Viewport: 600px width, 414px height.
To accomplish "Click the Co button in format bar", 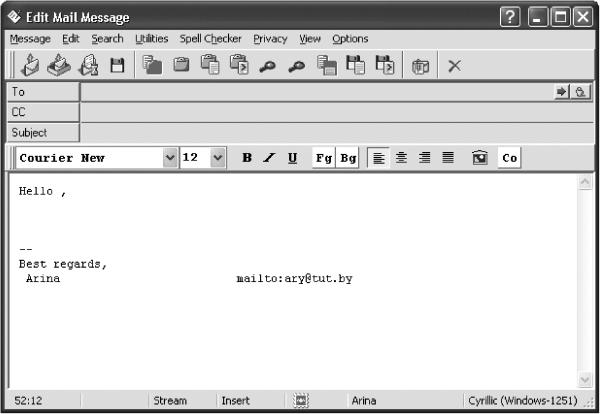I will tap(509, 158).
